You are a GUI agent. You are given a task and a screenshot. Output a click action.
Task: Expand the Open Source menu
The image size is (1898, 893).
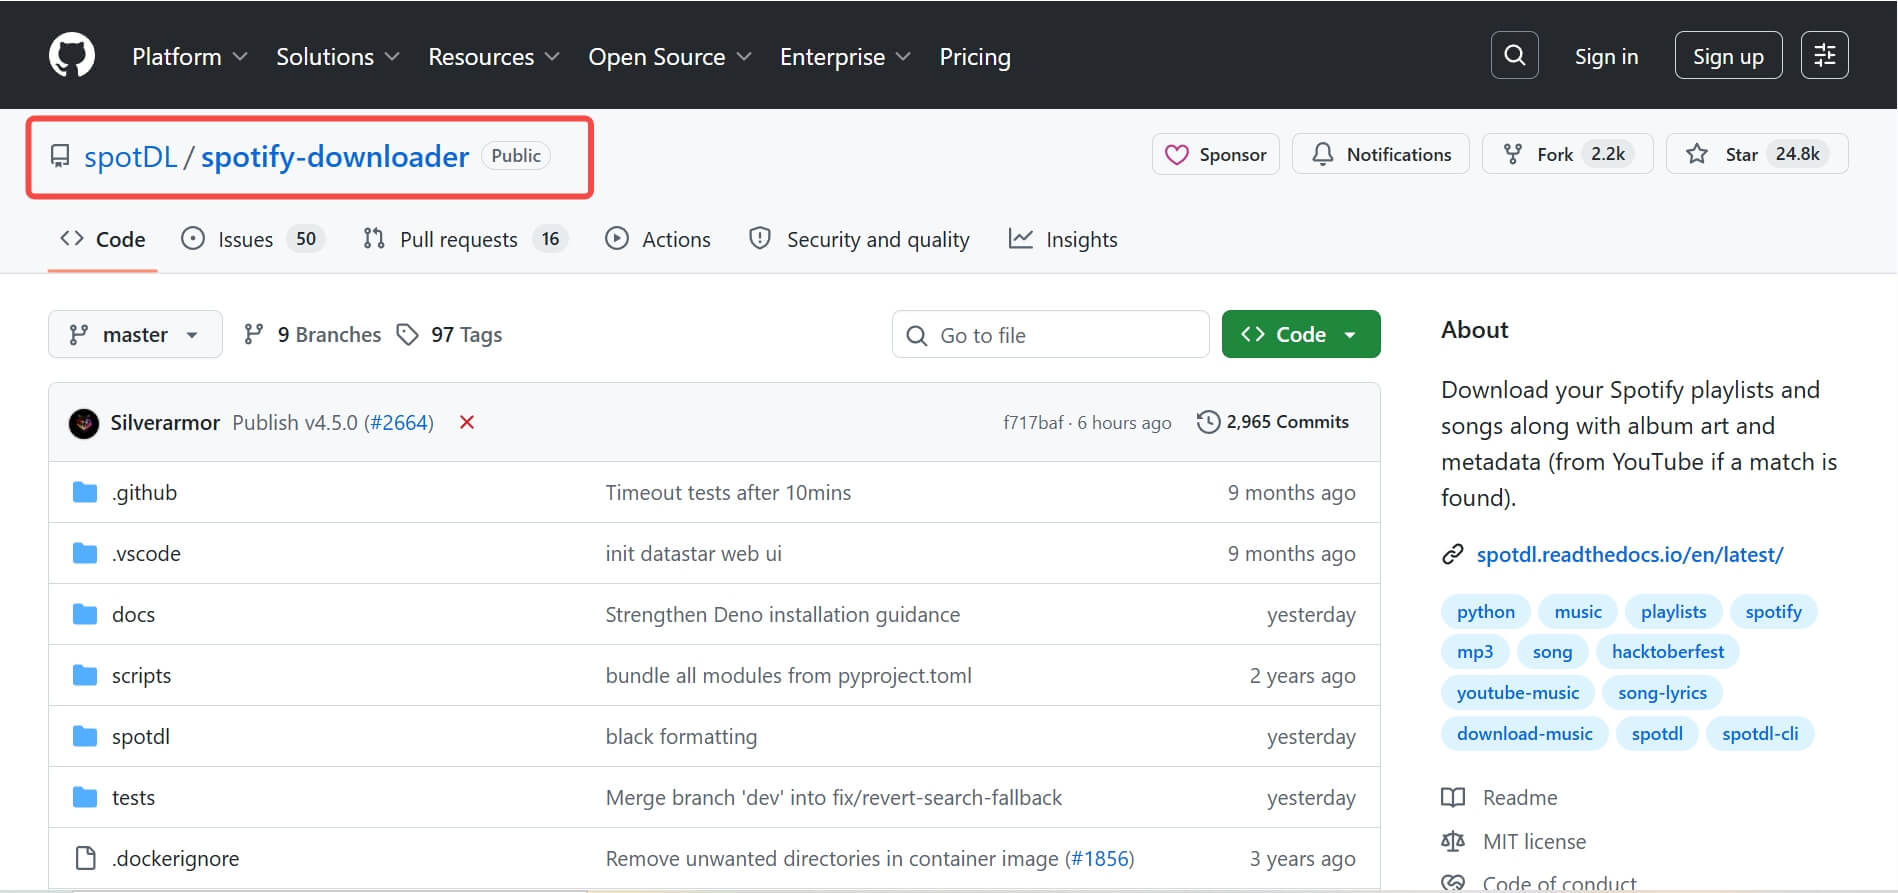tap(670, 57)
